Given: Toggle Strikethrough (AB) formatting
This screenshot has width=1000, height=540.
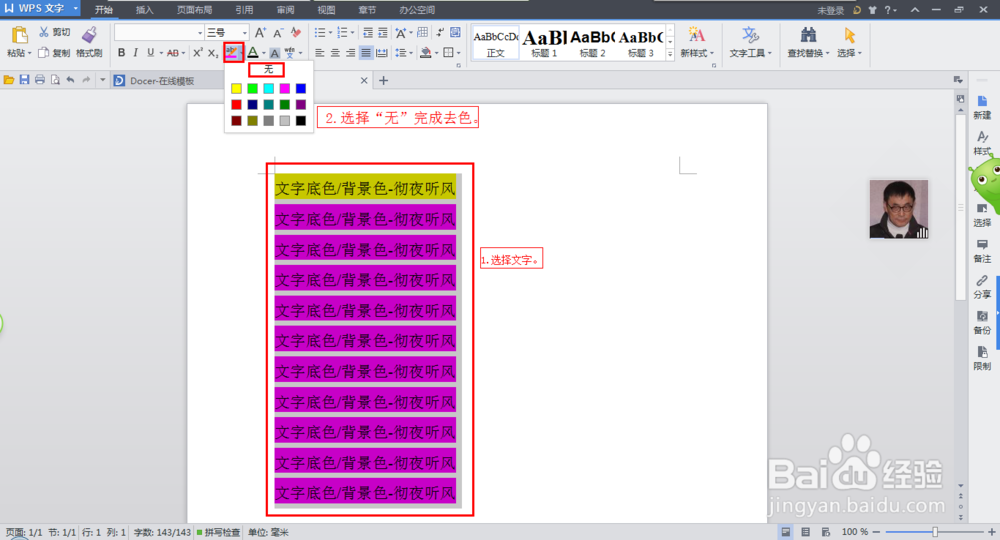Looking at the screenshot, I should (173, 53).
